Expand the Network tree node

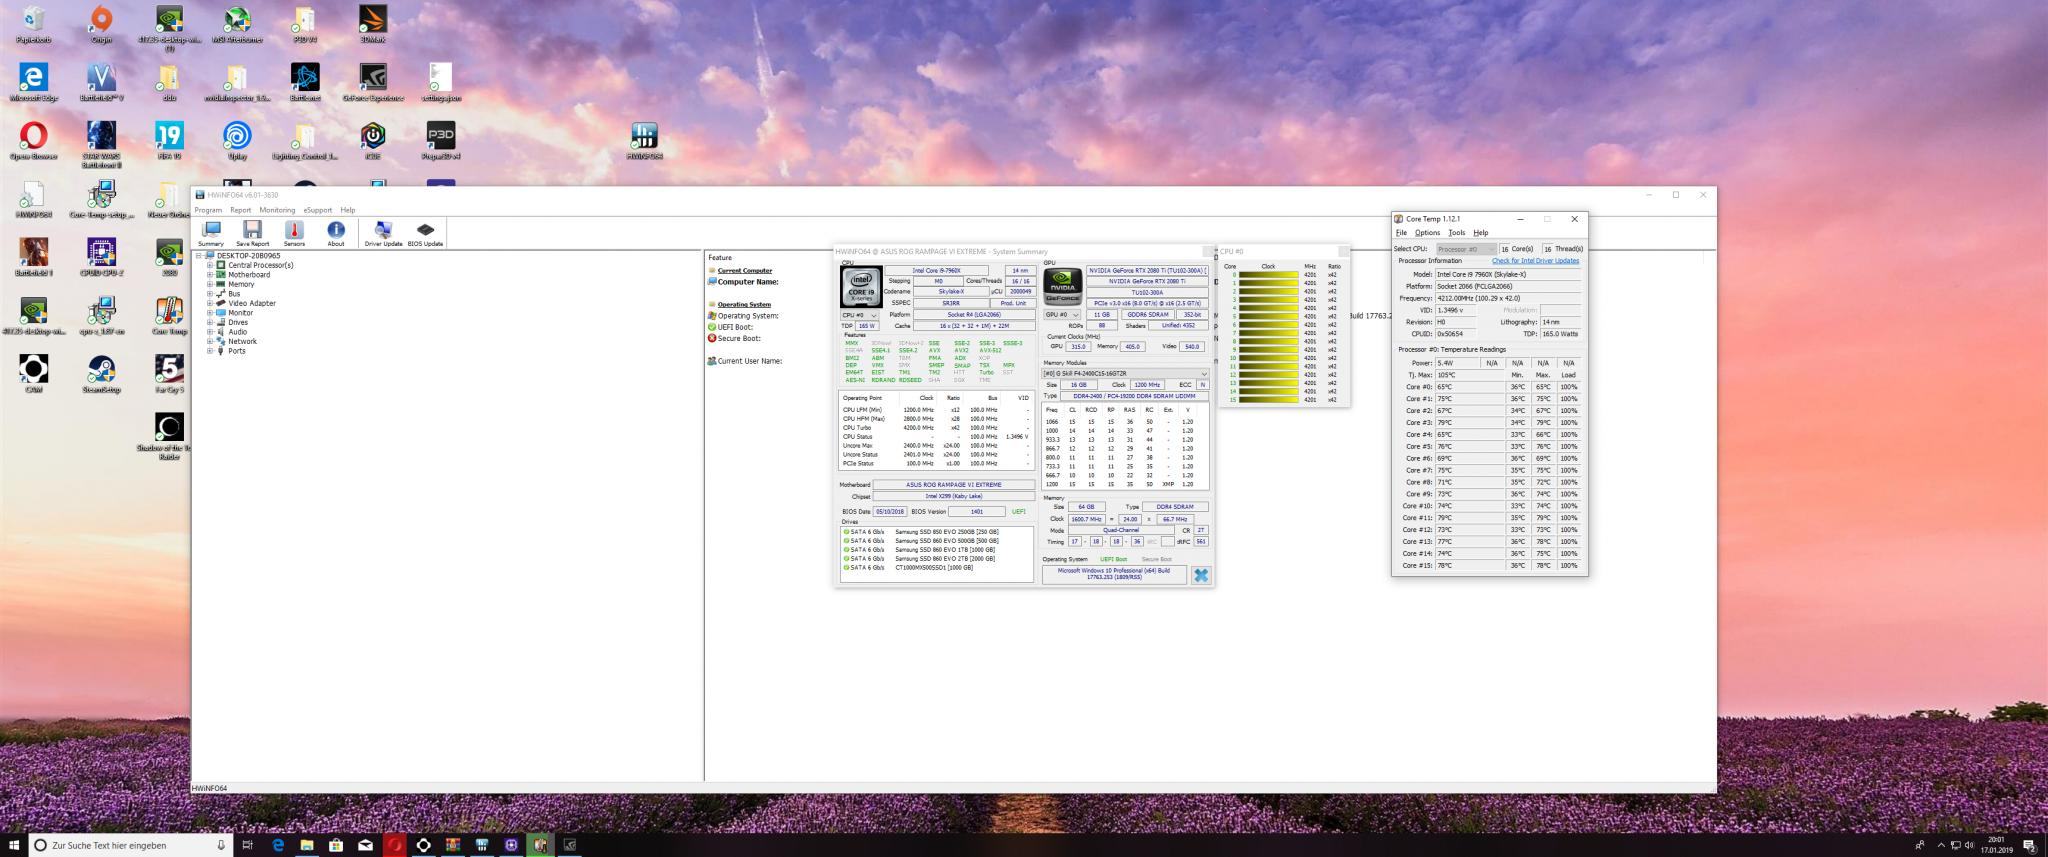point(210,341)
